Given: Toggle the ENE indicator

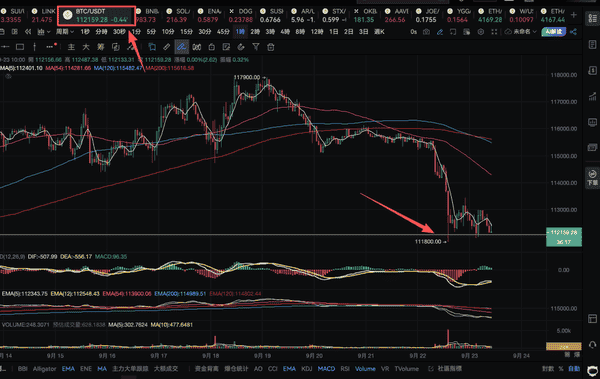Looking at the screenshot, I should click(x=86, y=369).
